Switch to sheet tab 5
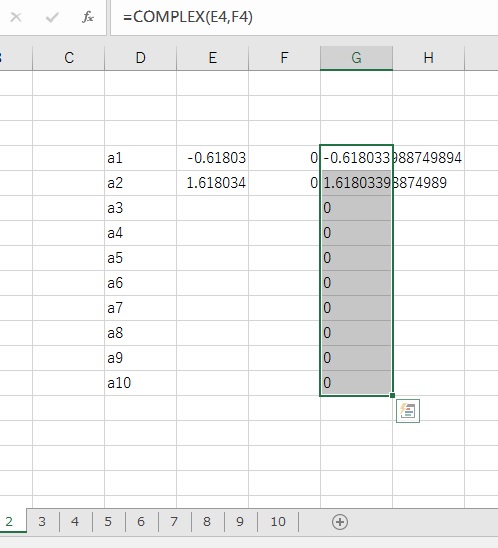The image size is (498, 548). (108, 521)
